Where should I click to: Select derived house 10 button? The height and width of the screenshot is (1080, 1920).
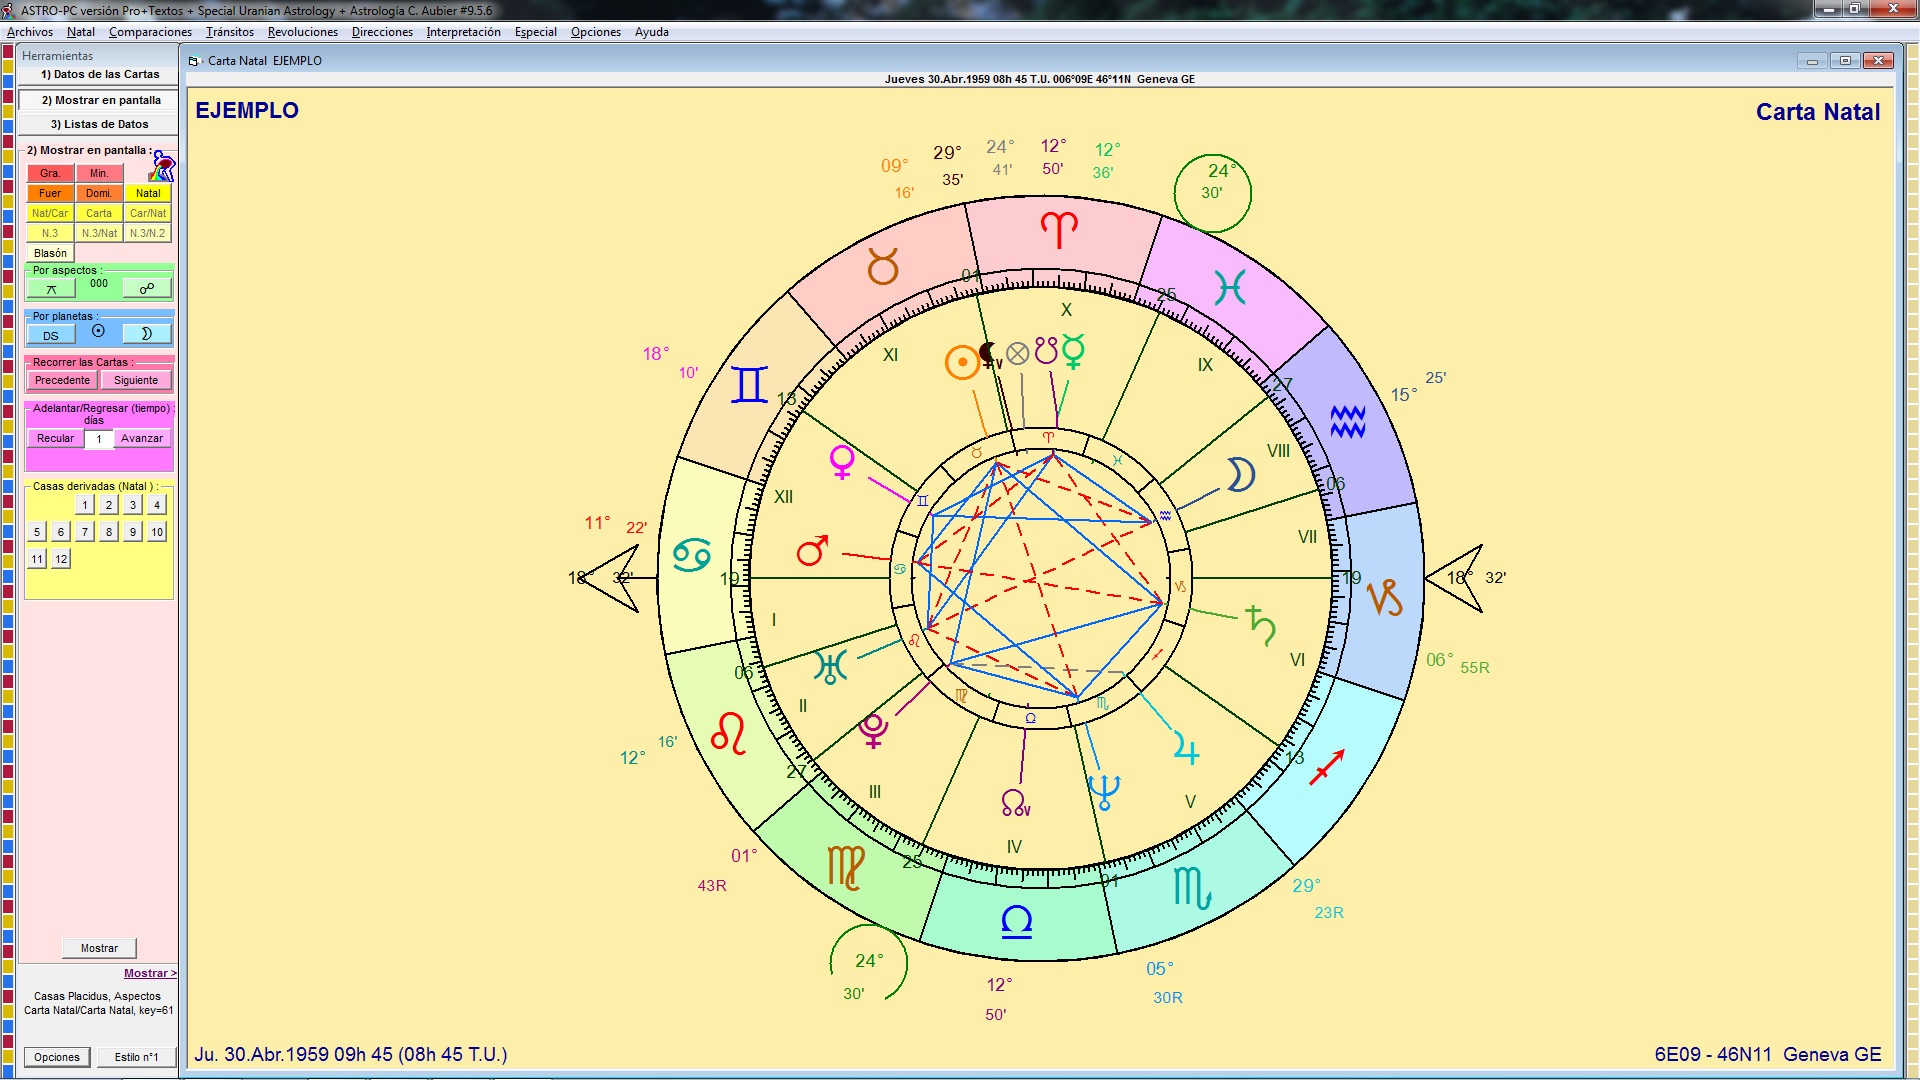(x=157, y=532)
